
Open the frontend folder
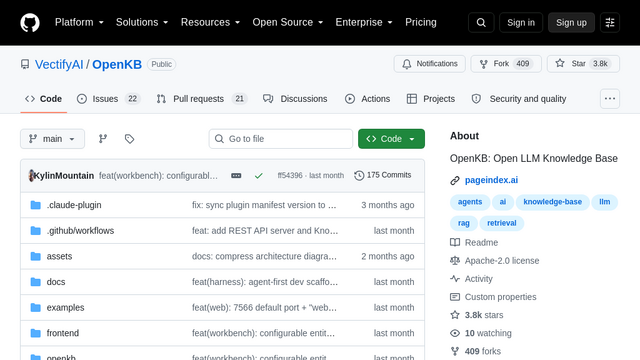point(63,333)
